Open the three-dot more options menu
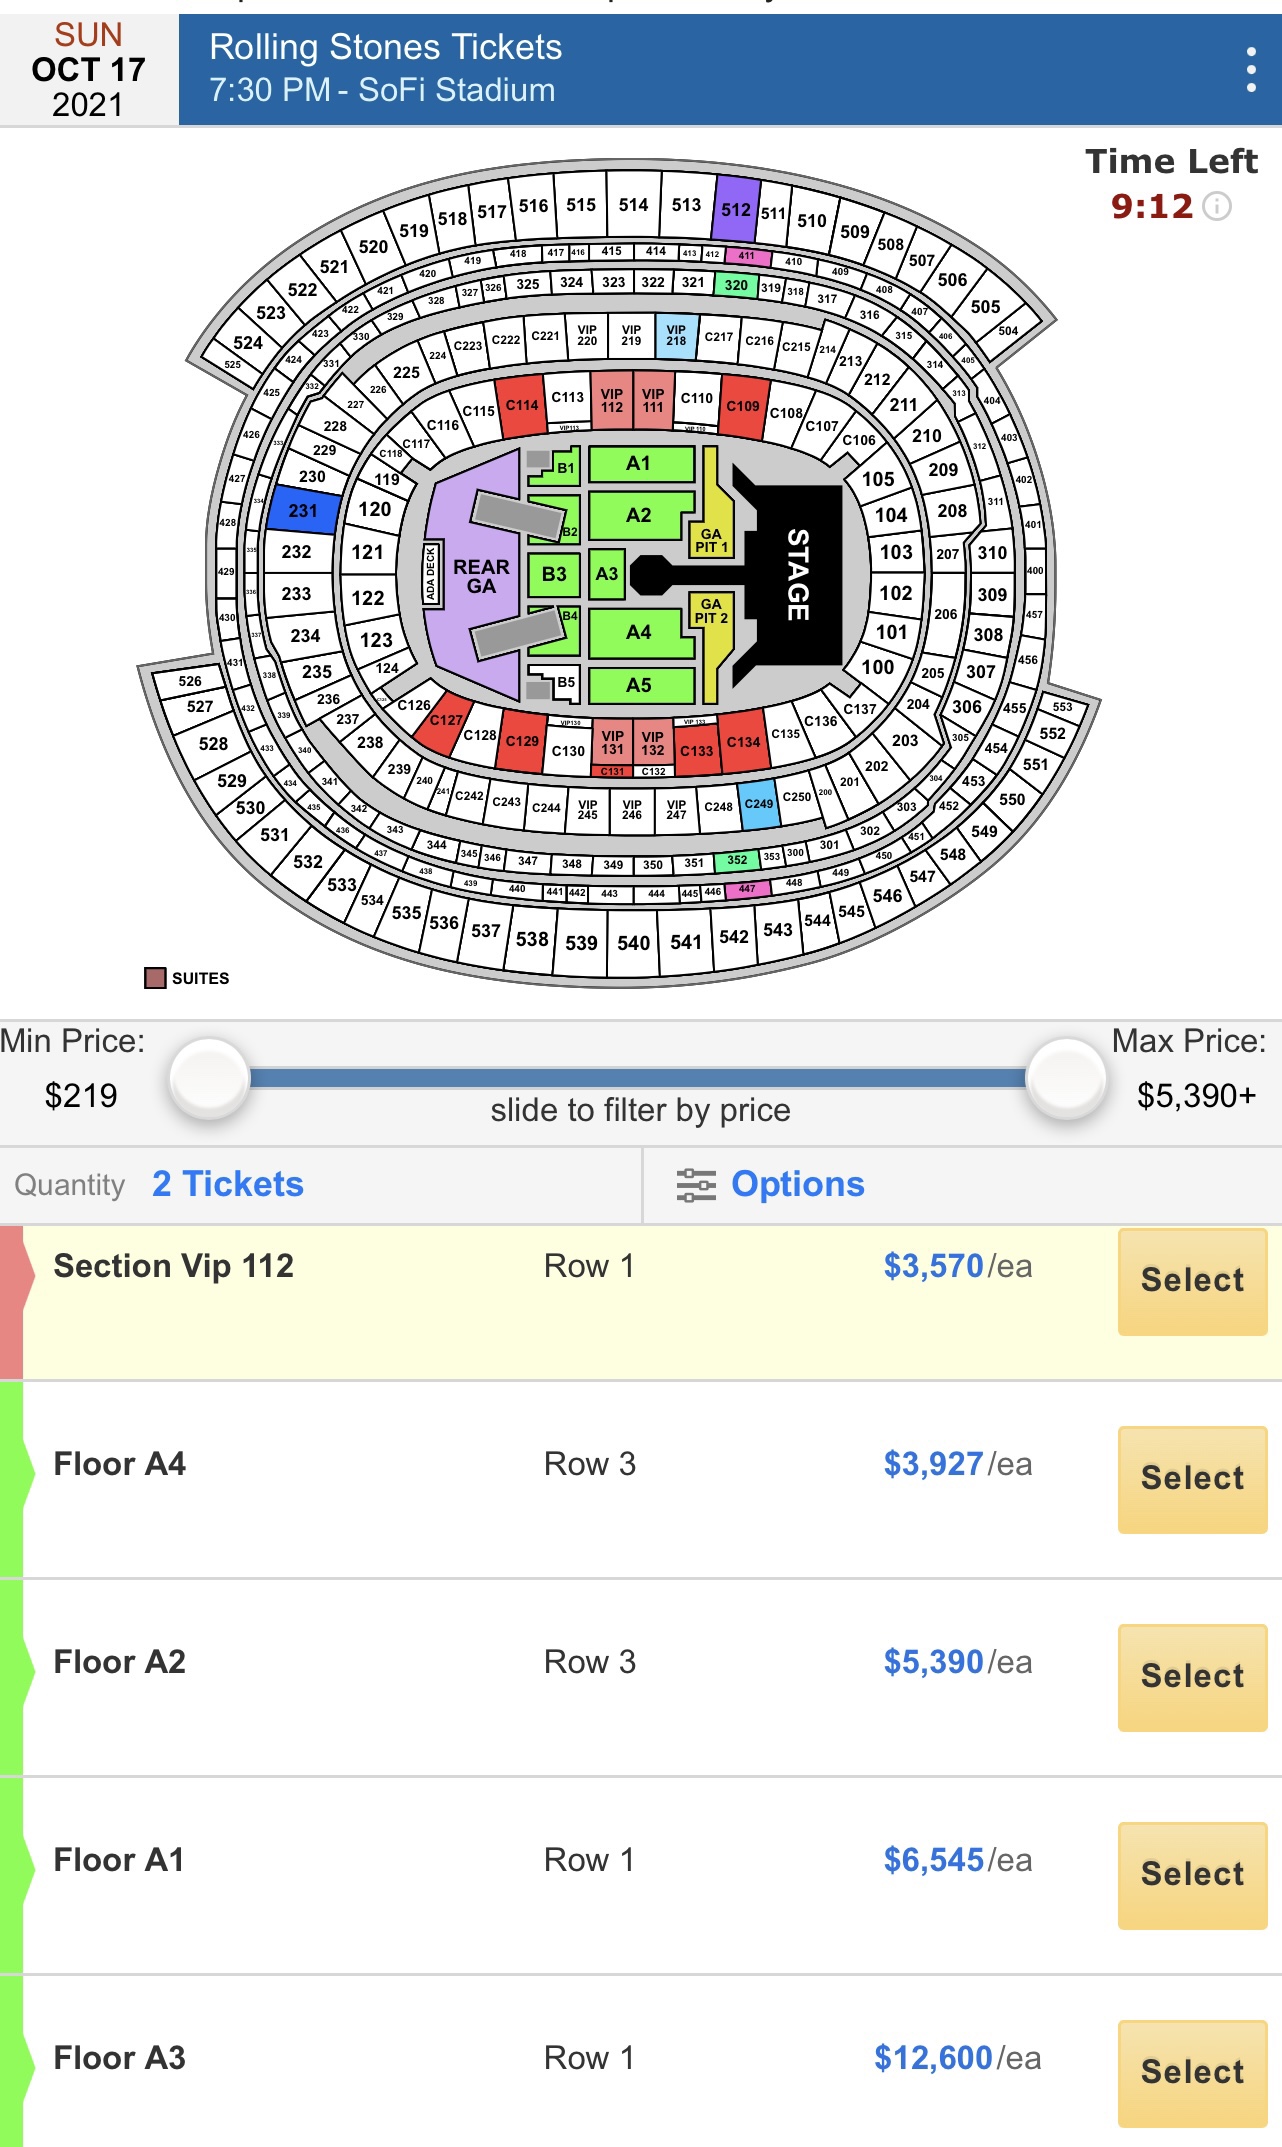1282x2147 pixels. (x=1250, y=70)
